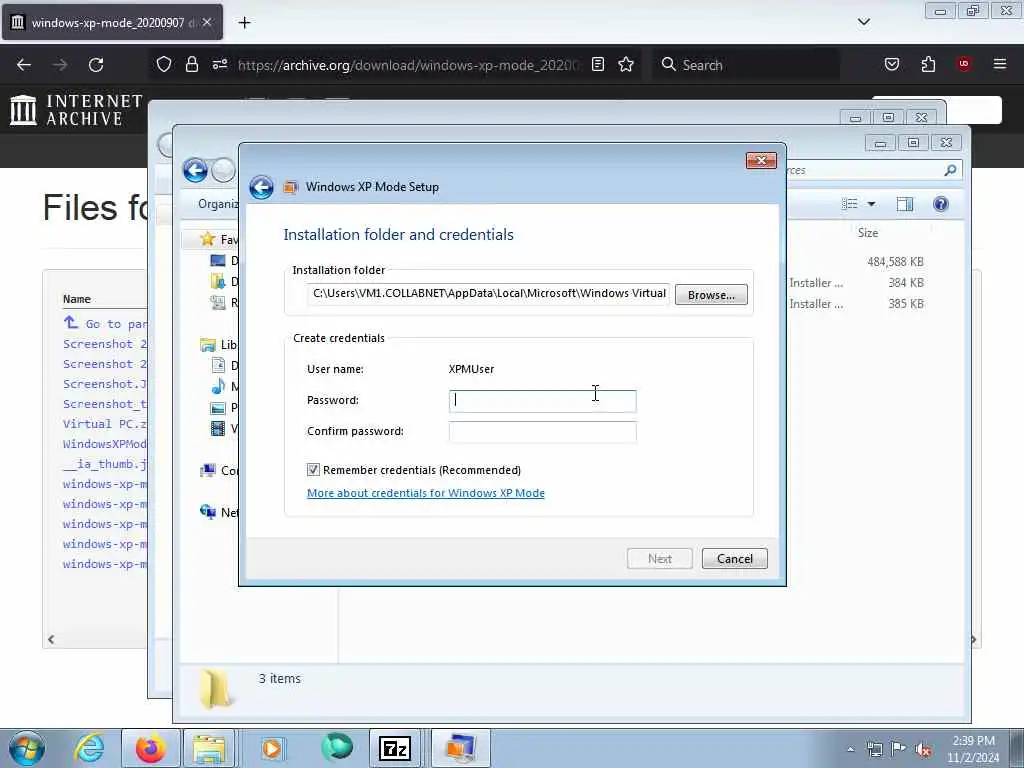Open Explorer help question mark icon
This screenshot has width=1024, height=768.
(940, 204)
